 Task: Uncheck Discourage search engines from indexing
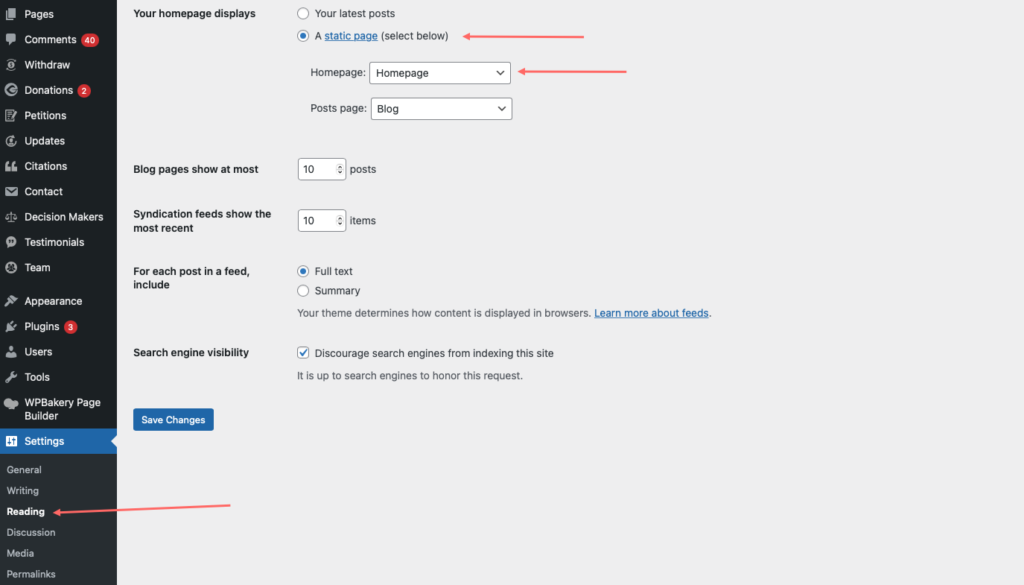(x=303, y=353)
